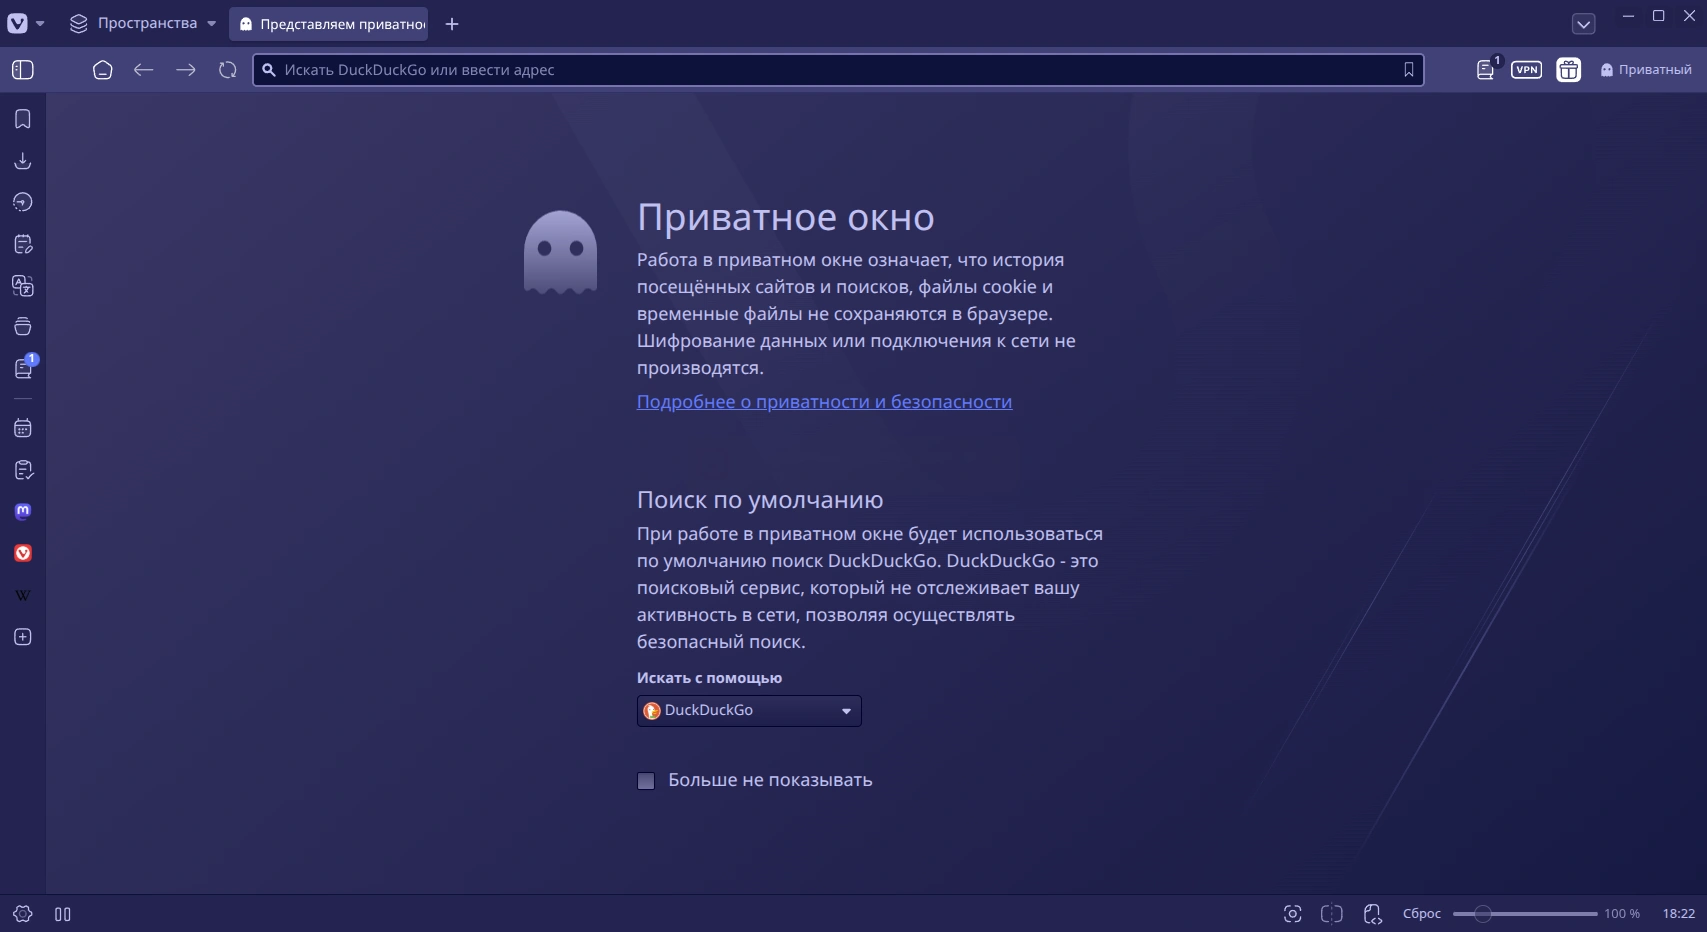Open the Bookmarks panel
1707x932 pixels.
point(22,119)
